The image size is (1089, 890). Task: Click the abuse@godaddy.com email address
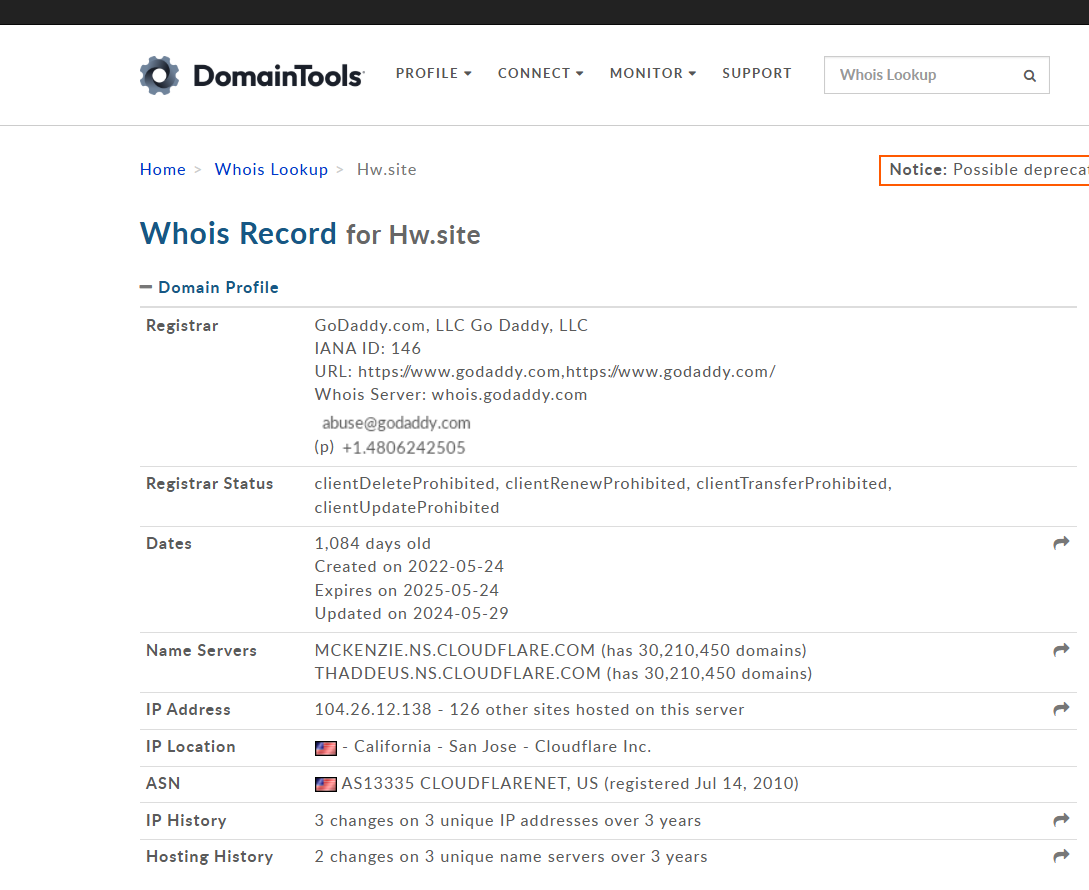[x=396, y=423]
